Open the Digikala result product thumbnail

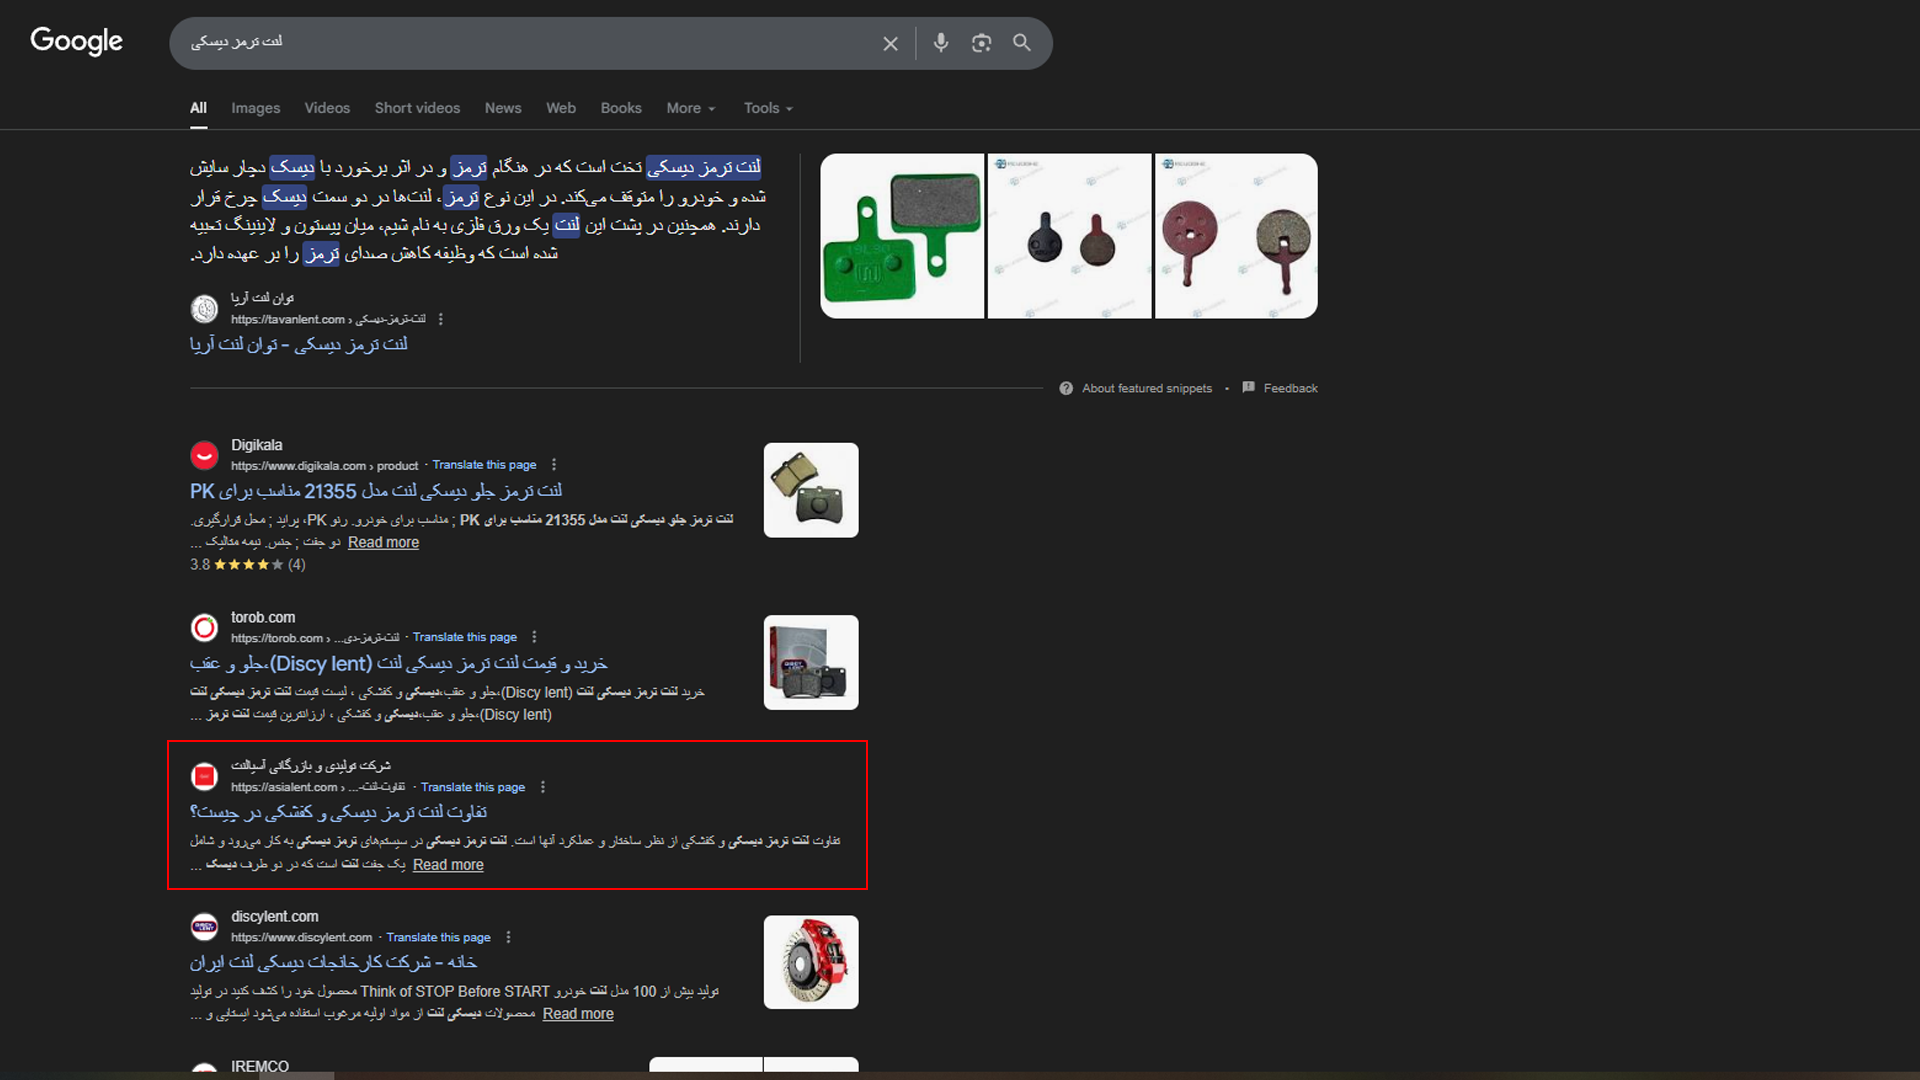pos(811,490)
